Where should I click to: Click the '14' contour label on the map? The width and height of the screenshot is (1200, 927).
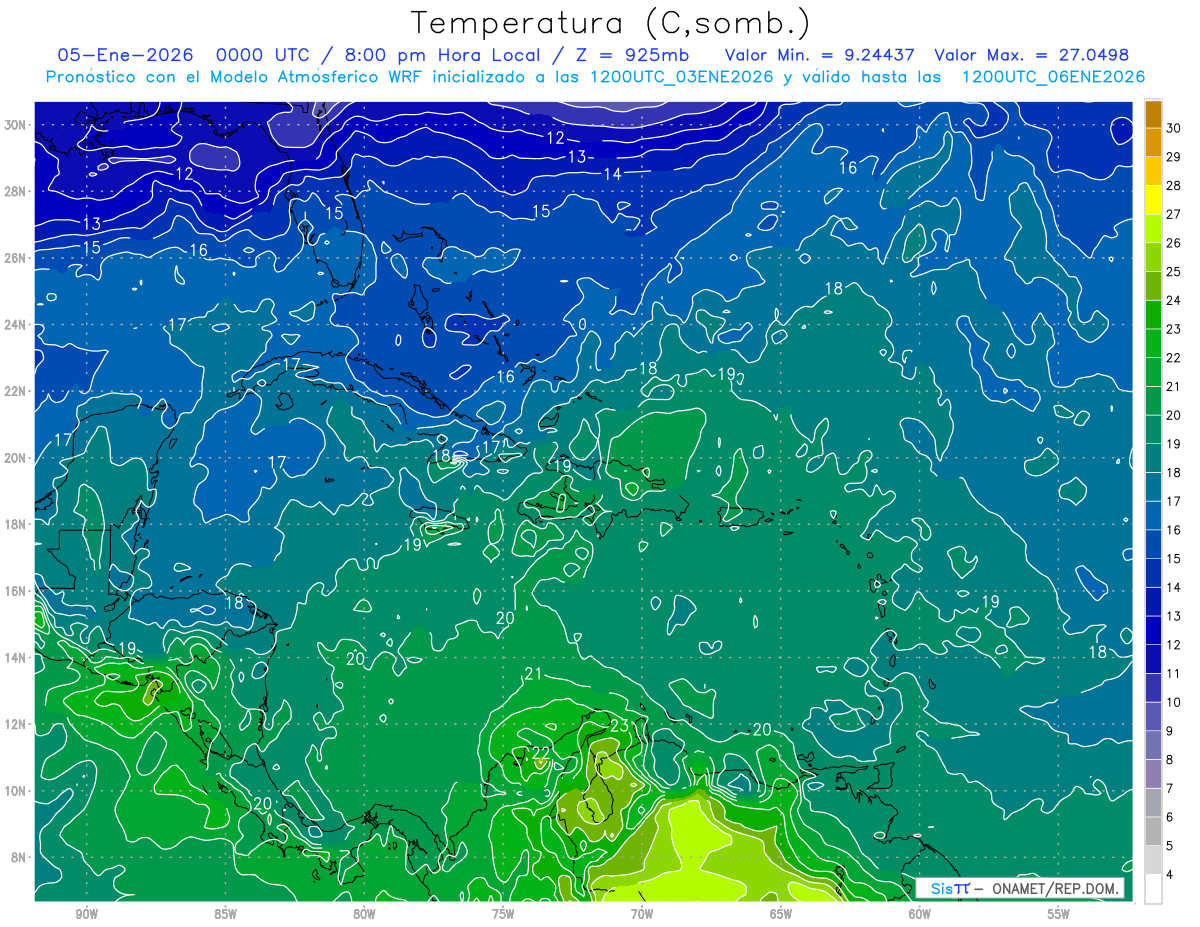coord(612,174)
